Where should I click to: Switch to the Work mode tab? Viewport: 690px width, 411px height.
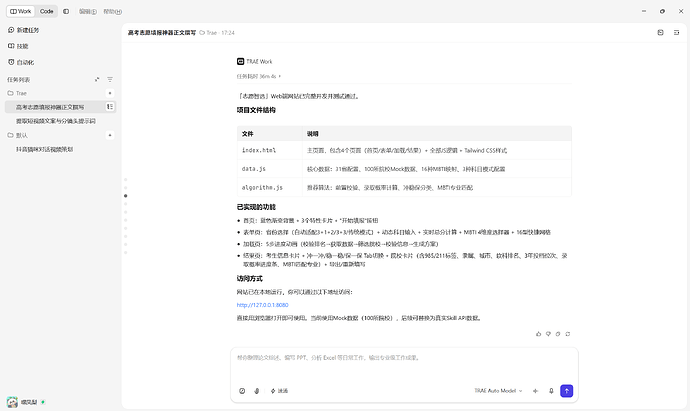tap(20, 11)
